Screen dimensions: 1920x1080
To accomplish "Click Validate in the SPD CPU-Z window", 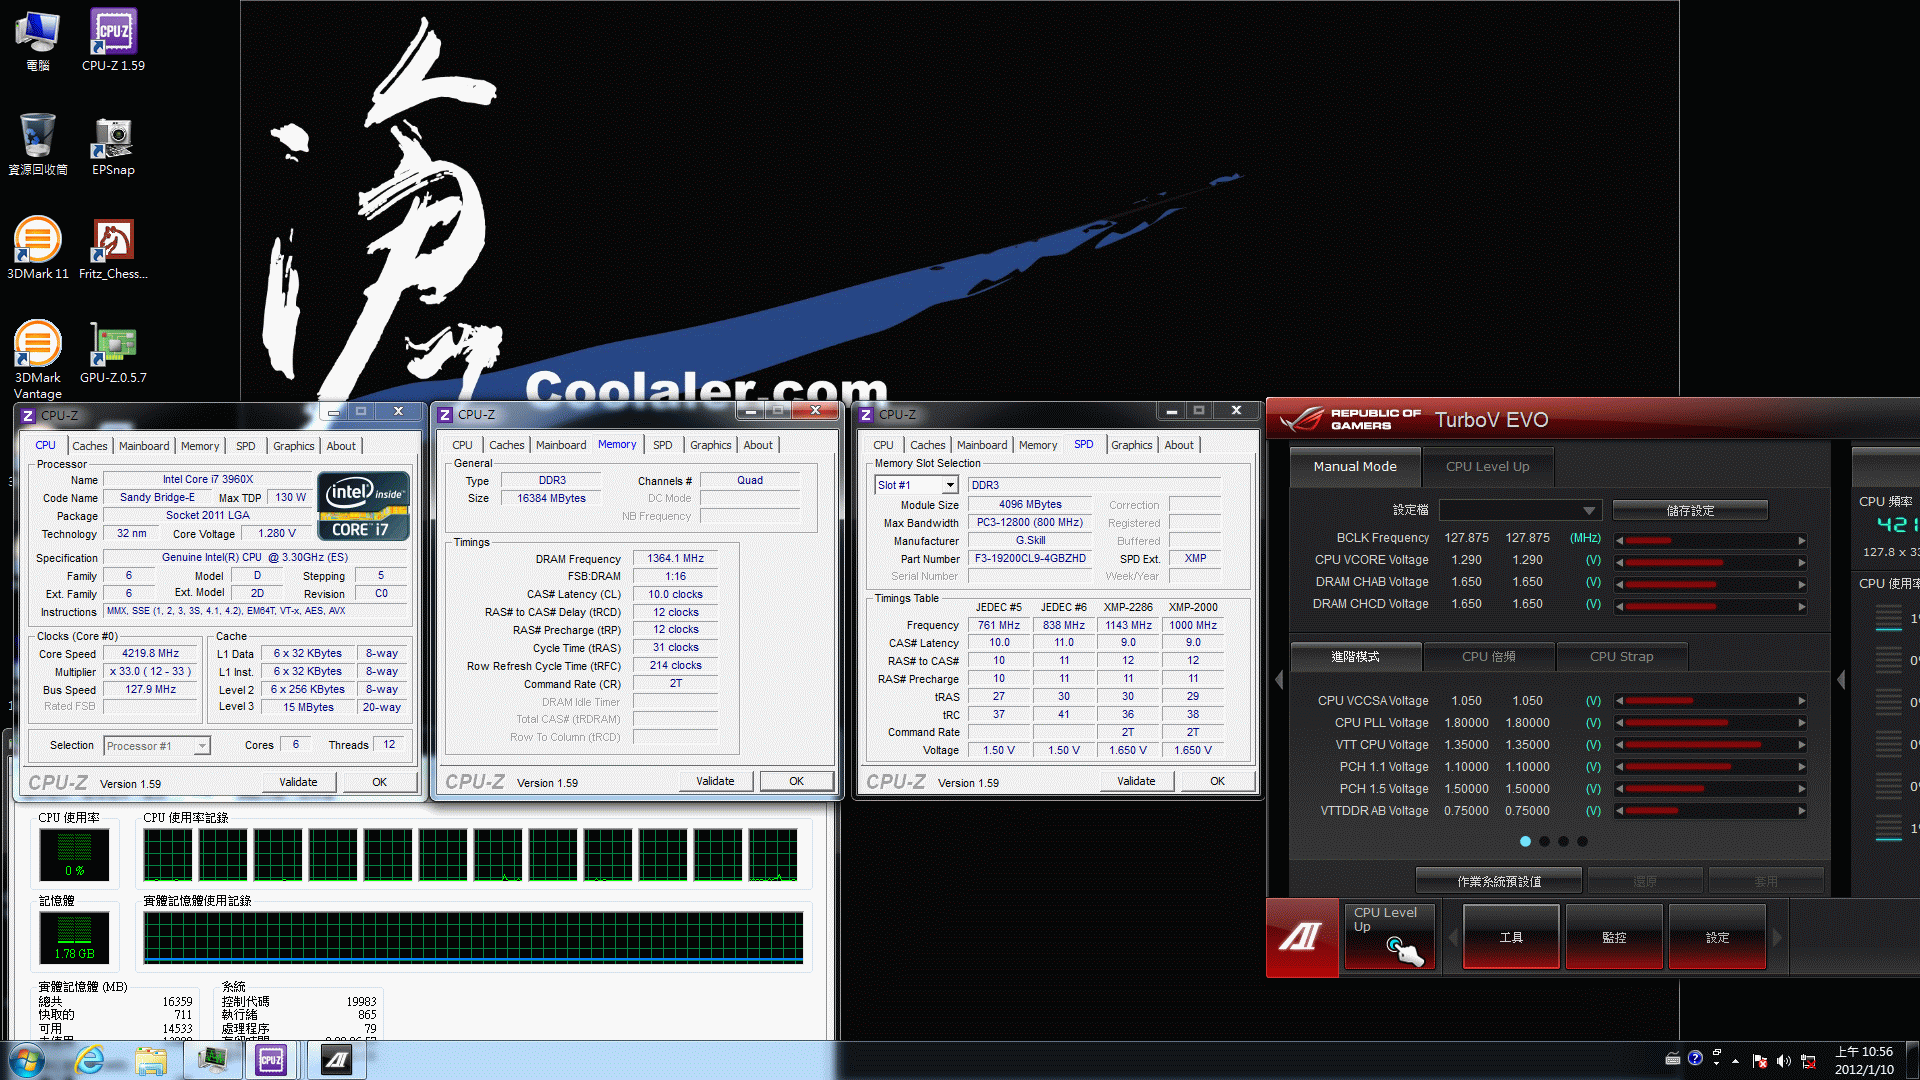I will coord(1136,781).
